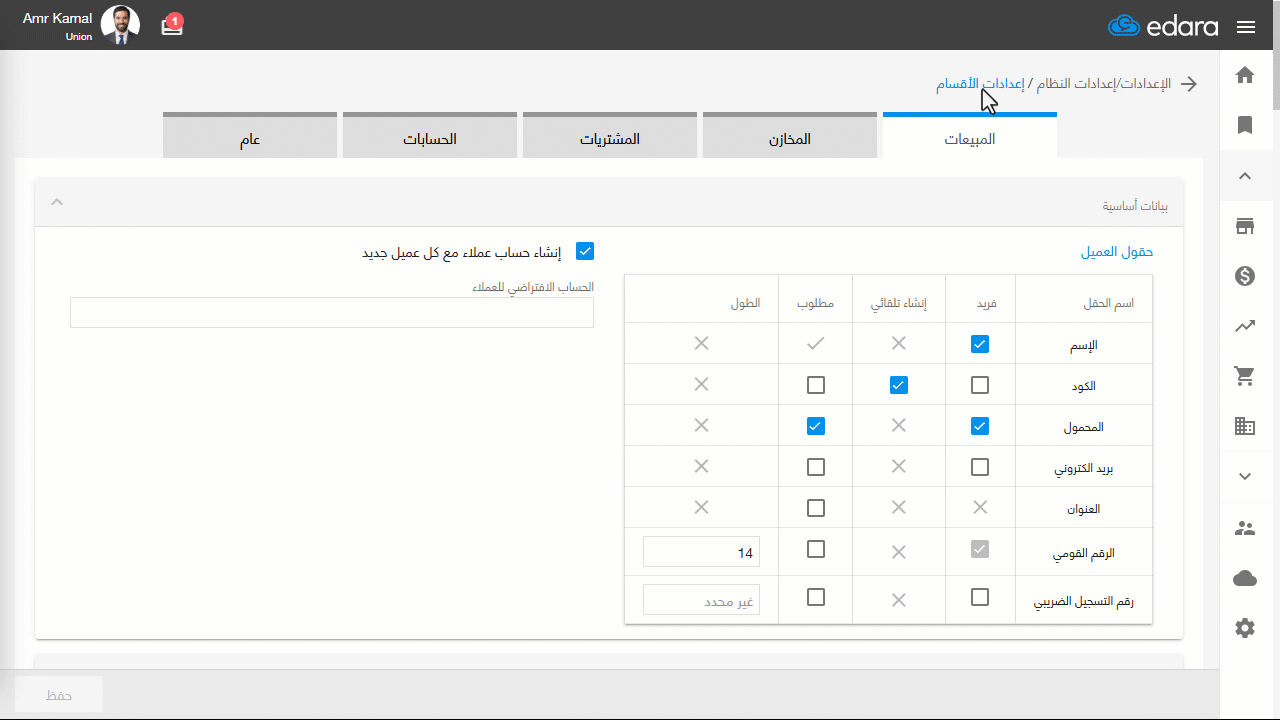Collapse the 'بيانات أساسية' section
The height and width of the screenshot is (720, 1280).
click(x=57, y=202)
